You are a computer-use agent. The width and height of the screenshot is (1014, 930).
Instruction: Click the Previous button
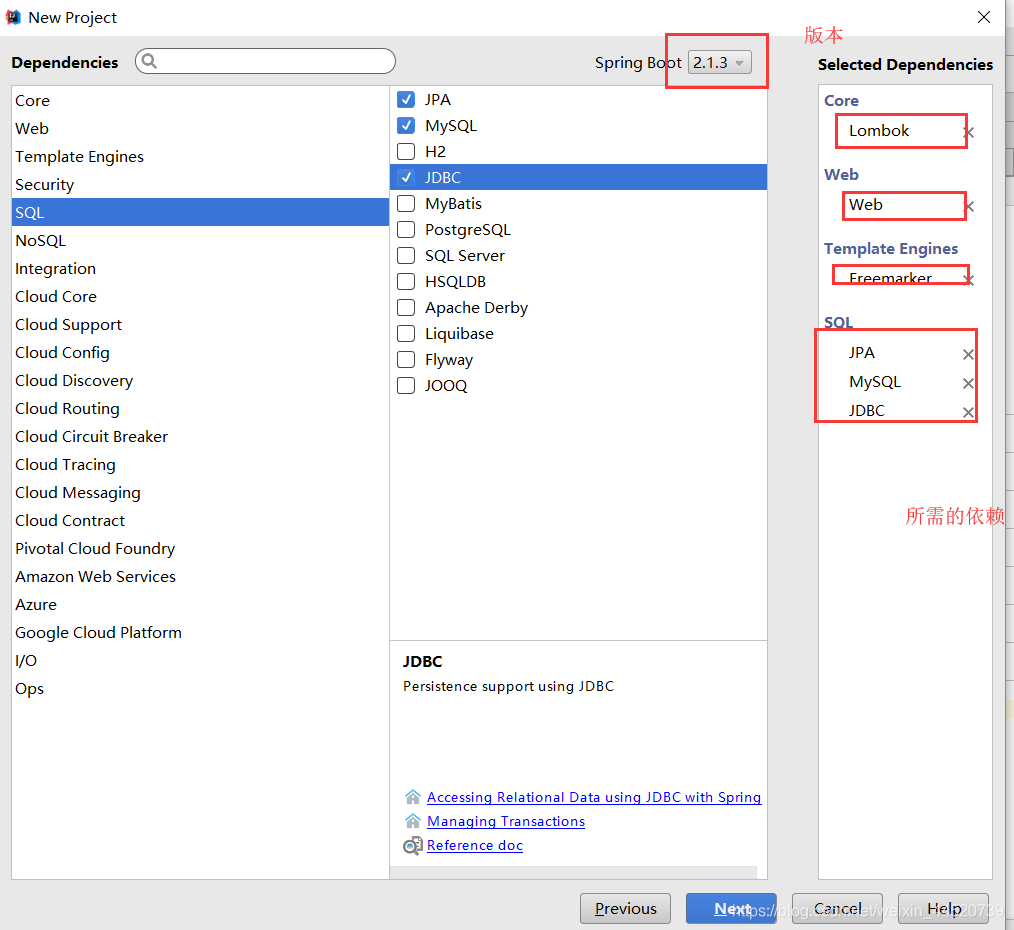625,909
